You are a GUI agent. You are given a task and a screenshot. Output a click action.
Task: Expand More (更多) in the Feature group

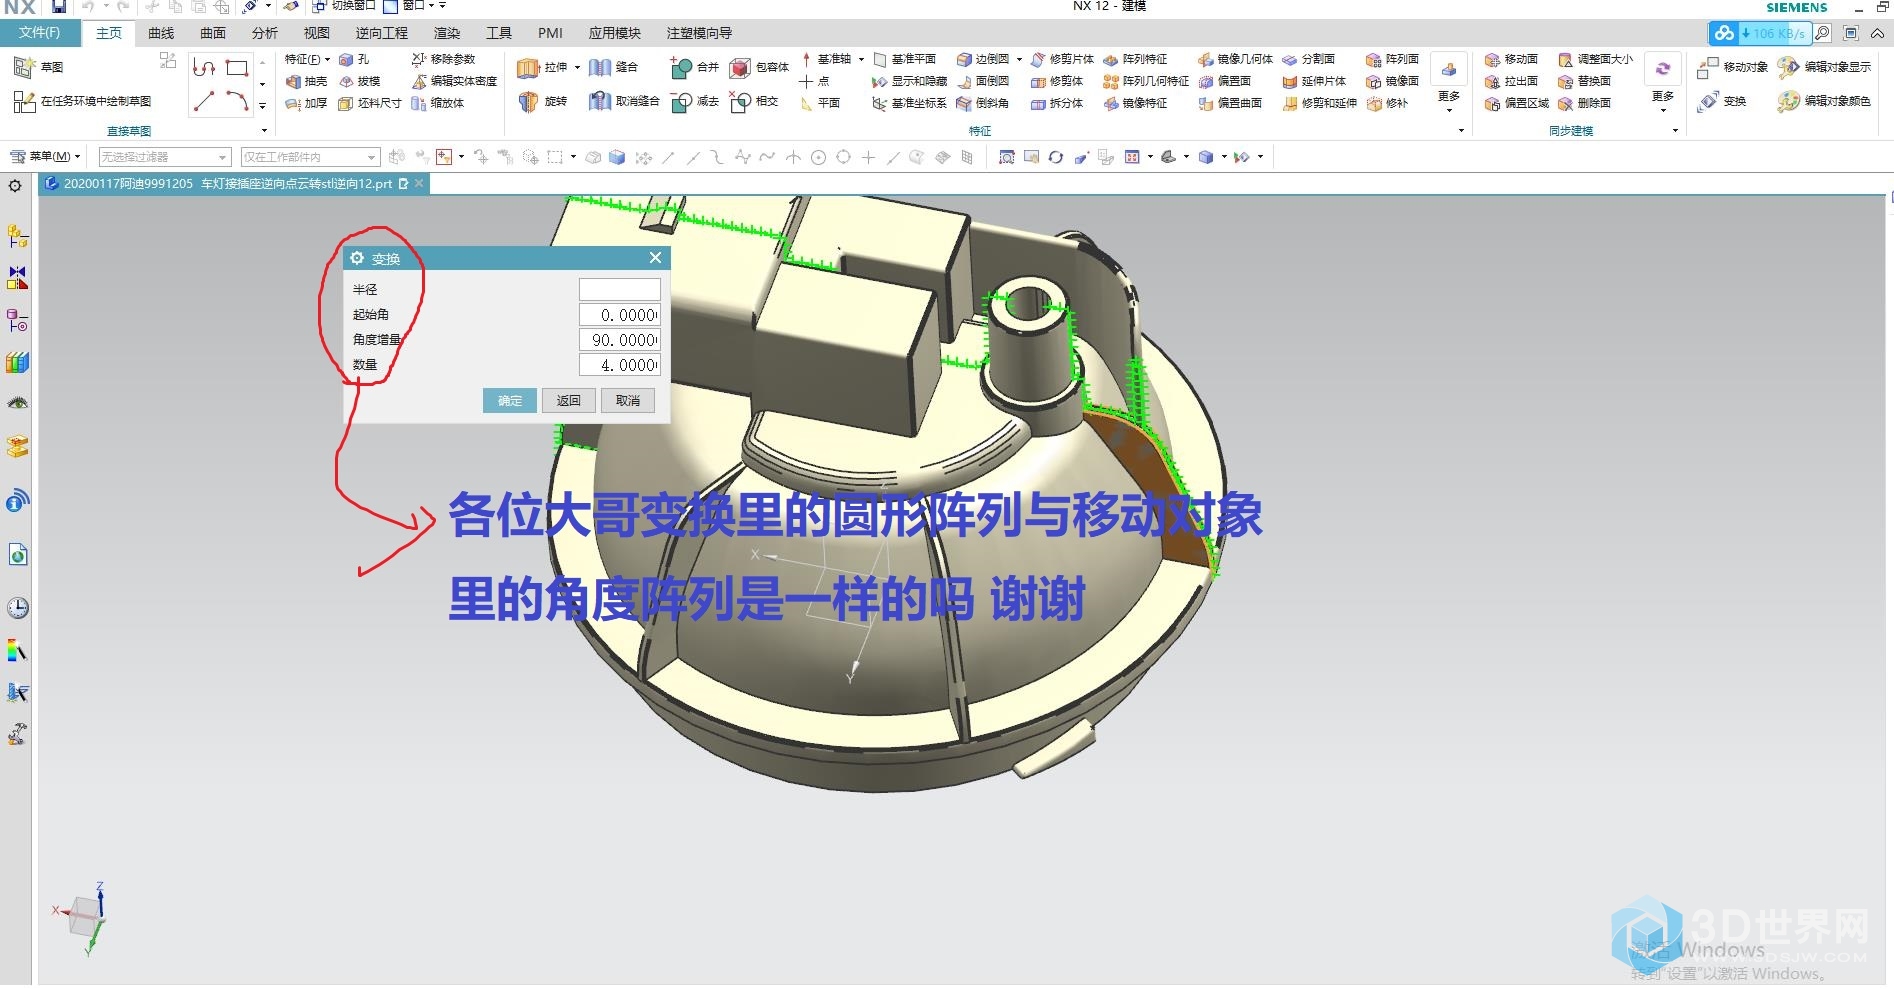[1449, 84]
